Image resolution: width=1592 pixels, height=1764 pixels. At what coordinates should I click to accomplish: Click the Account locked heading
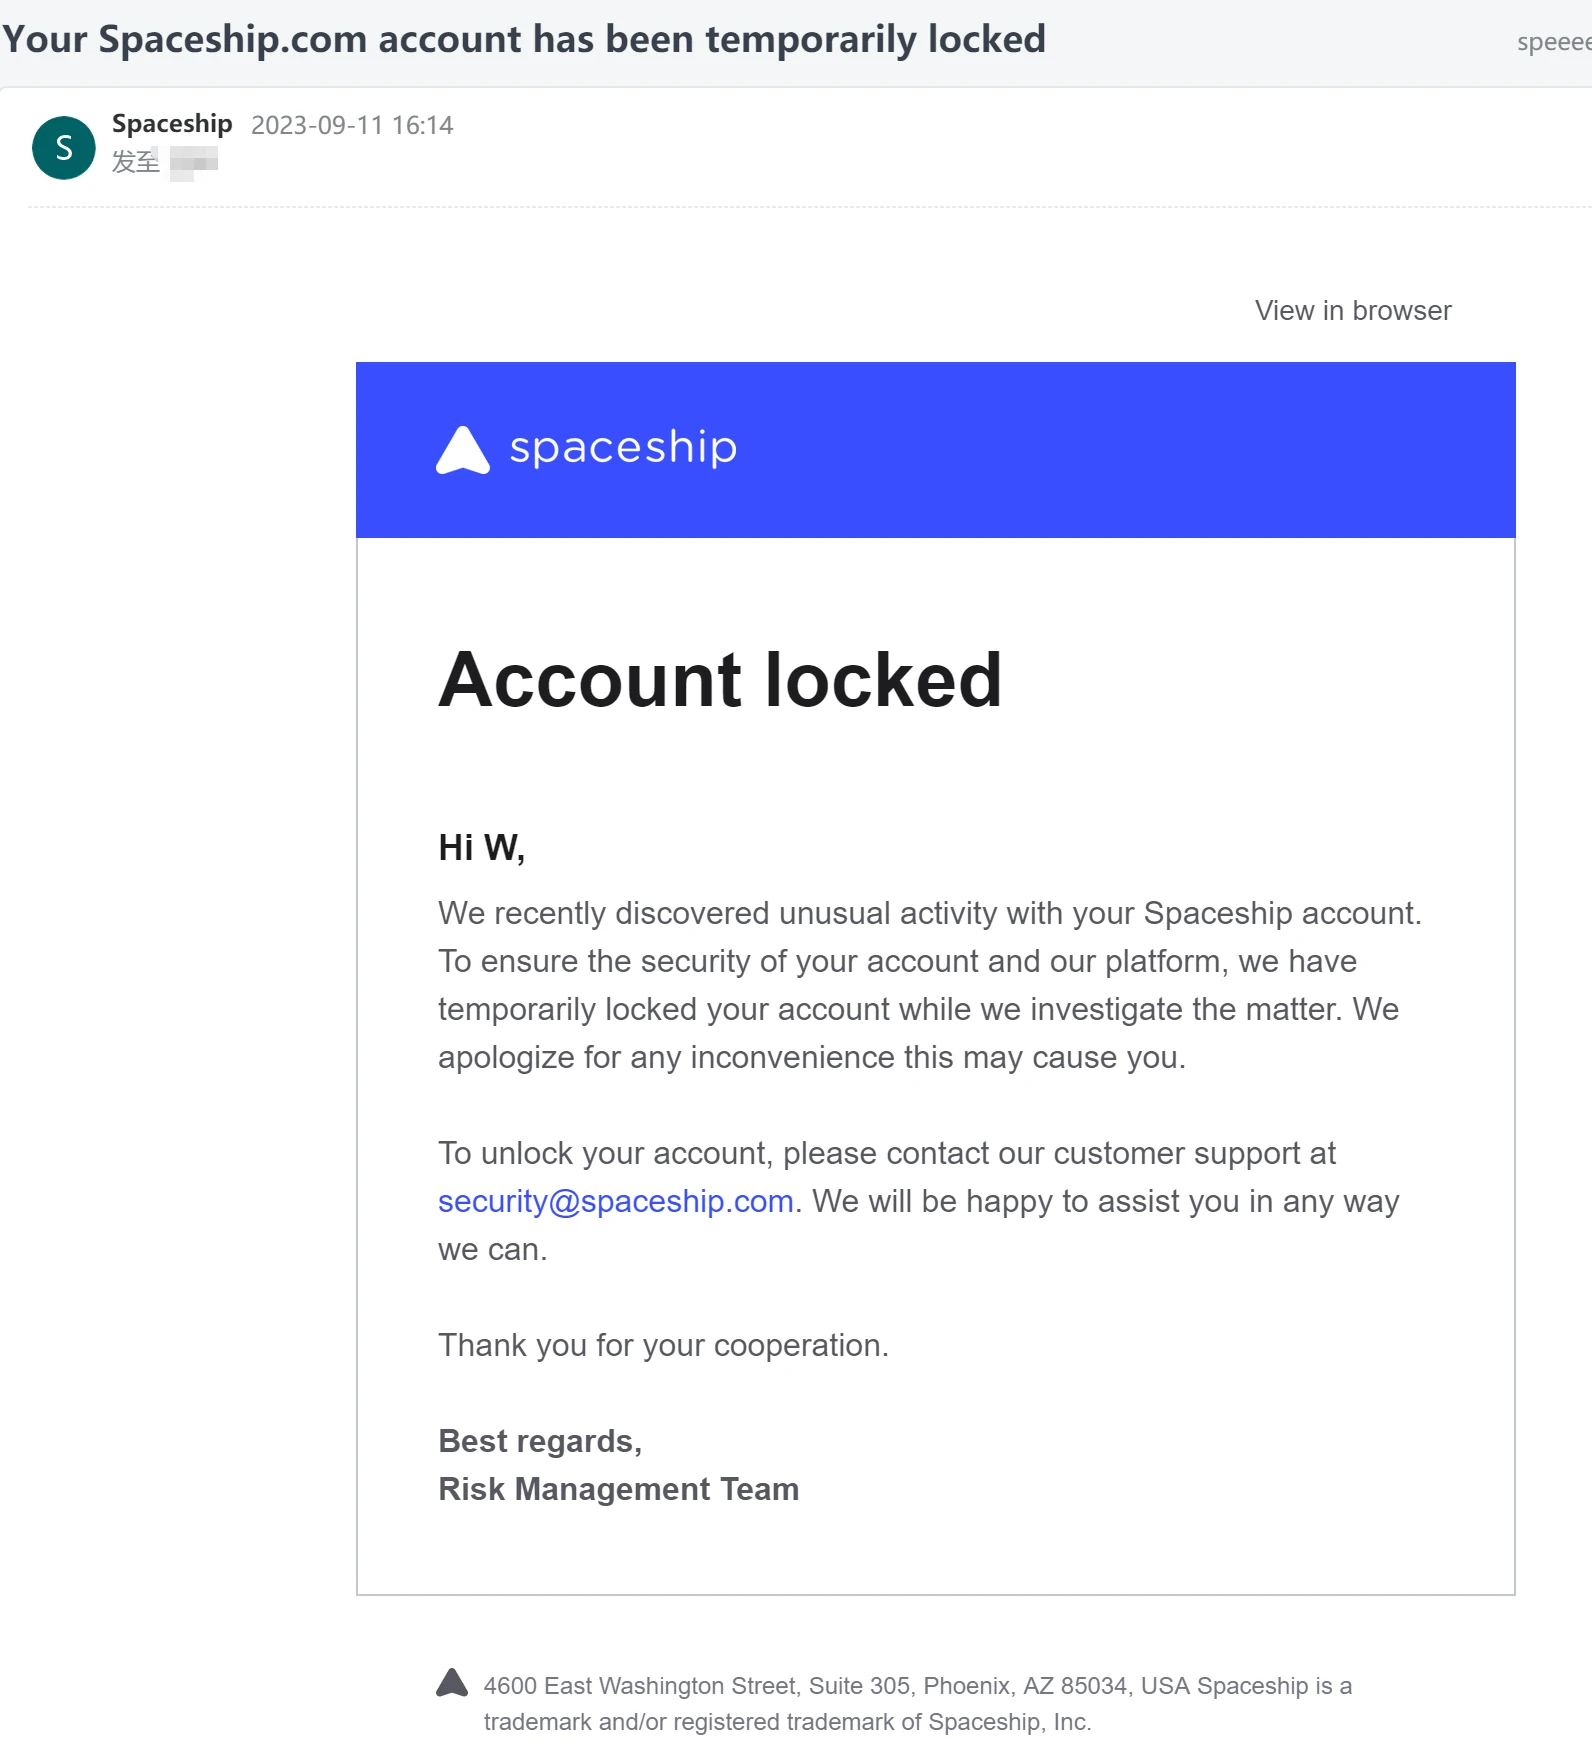click(720, 680)
